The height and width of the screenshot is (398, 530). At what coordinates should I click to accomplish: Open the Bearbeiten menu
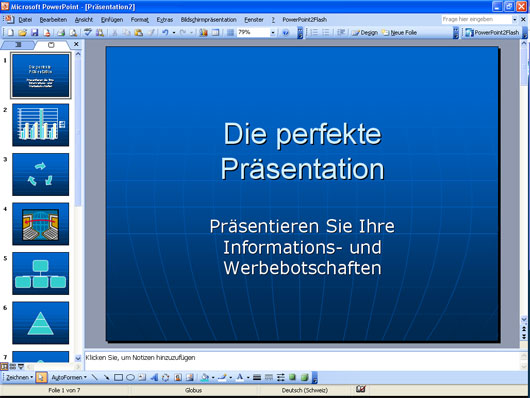tap(53, 20)
